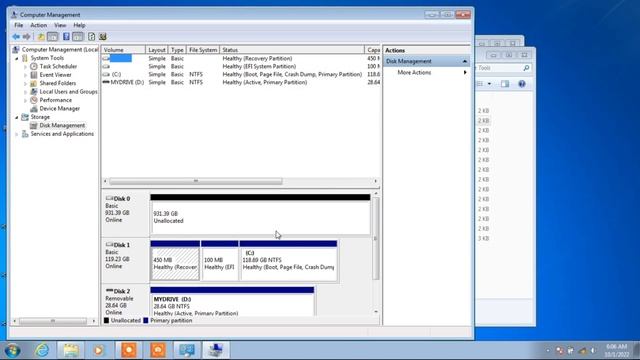Click the search field in the background Explorer window

pyautogui.click(x=502, y=68)
